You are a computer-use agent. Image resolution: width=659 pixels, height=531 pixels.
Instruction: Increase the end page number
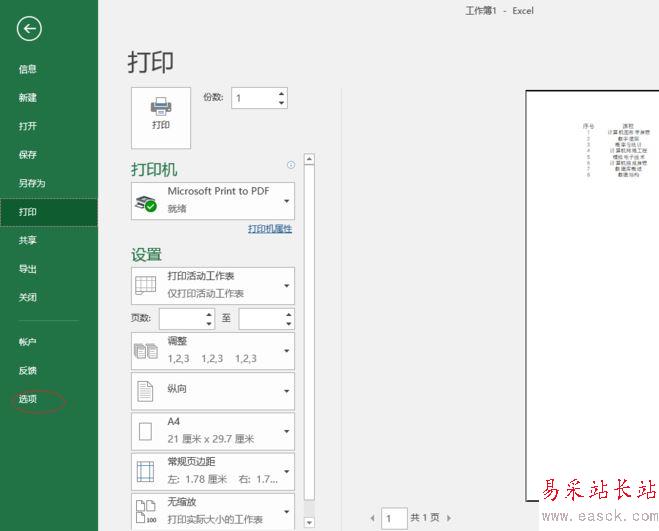[289, 314]
